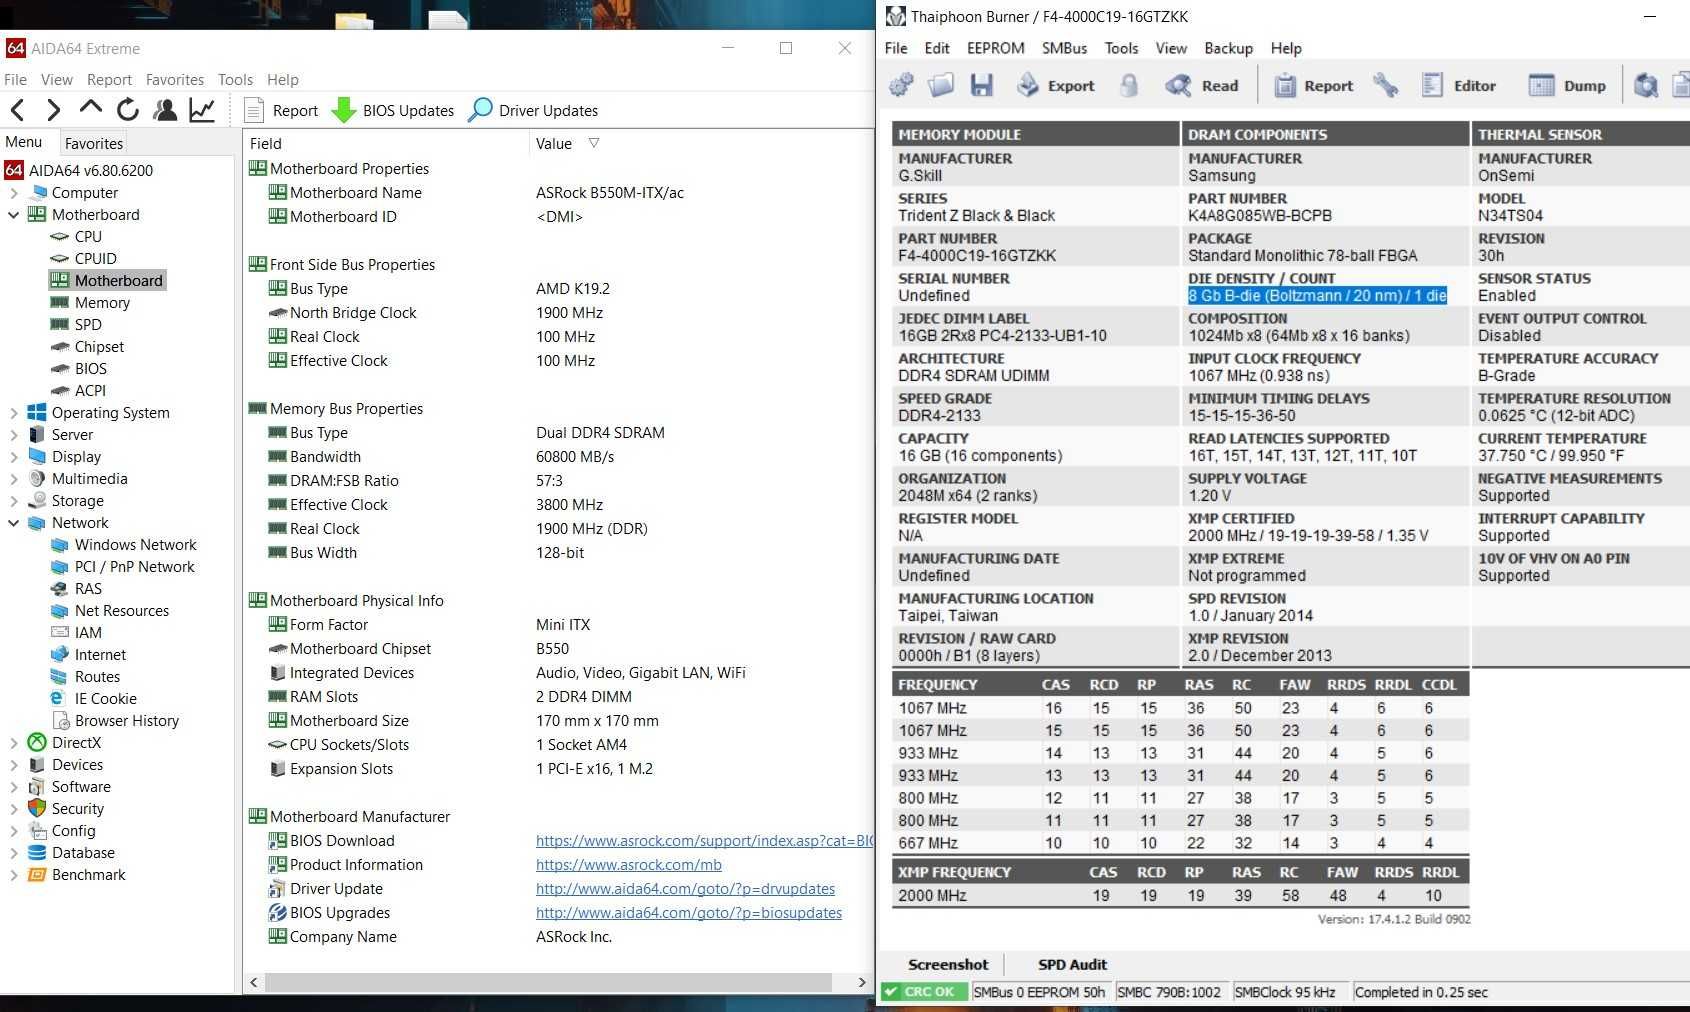
Task: Click part number K4A8G085WB-BCPB
Action: [x=1260, y=215]
